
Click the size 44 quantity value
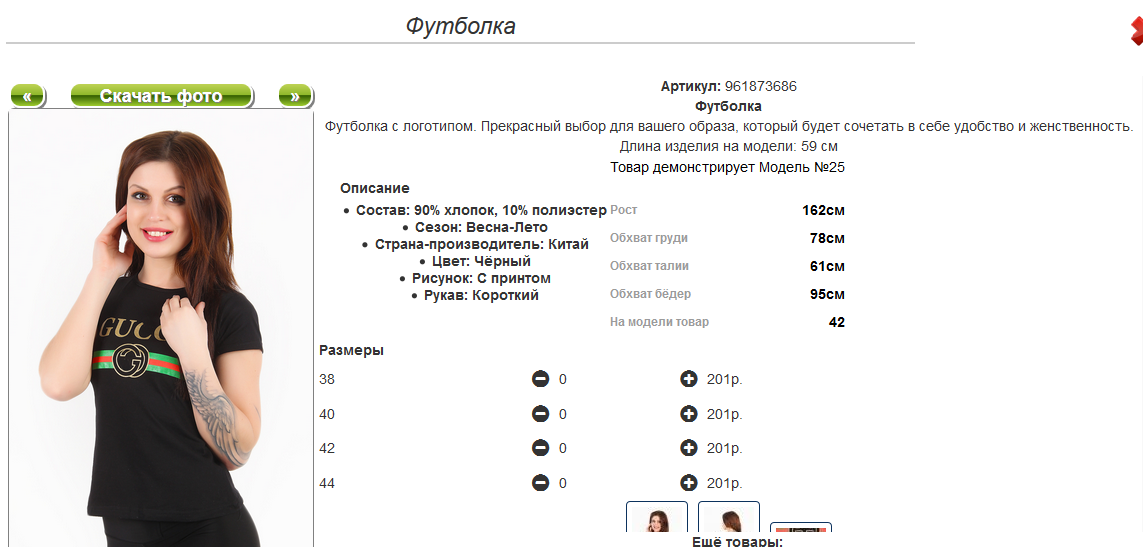[563, 483]
